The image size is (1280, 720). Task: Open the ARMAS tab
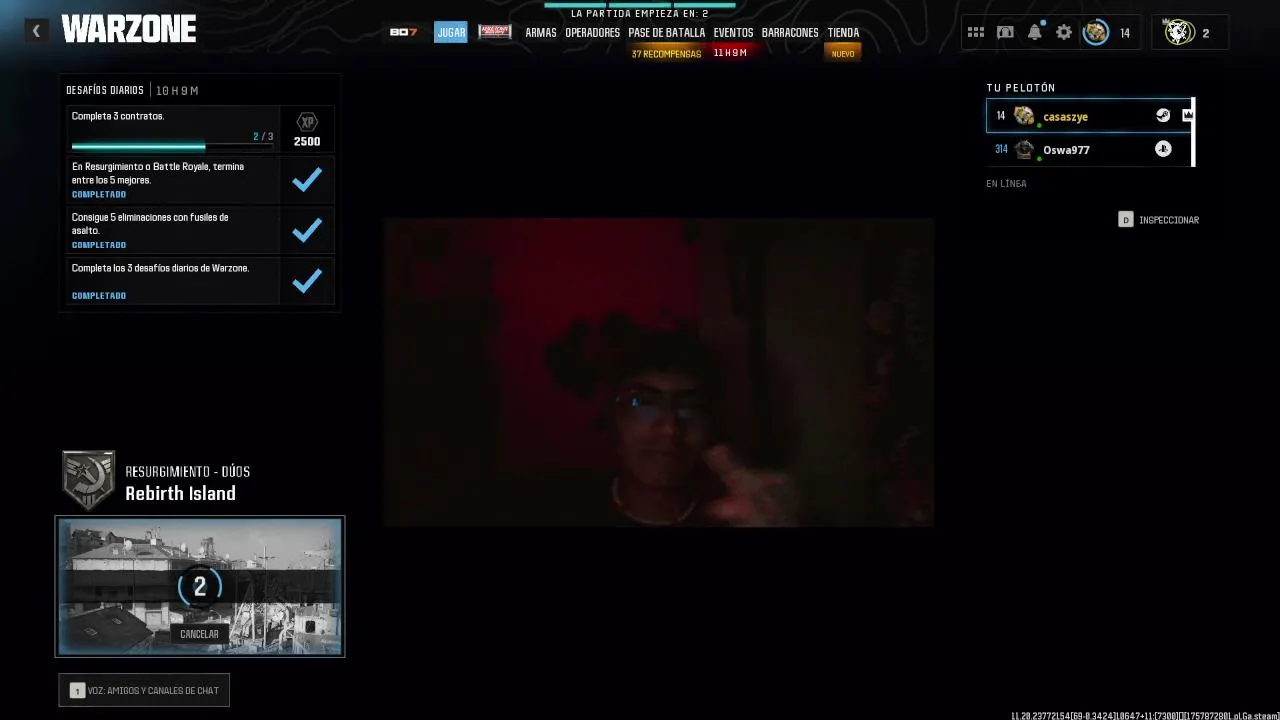coord(541,33)
